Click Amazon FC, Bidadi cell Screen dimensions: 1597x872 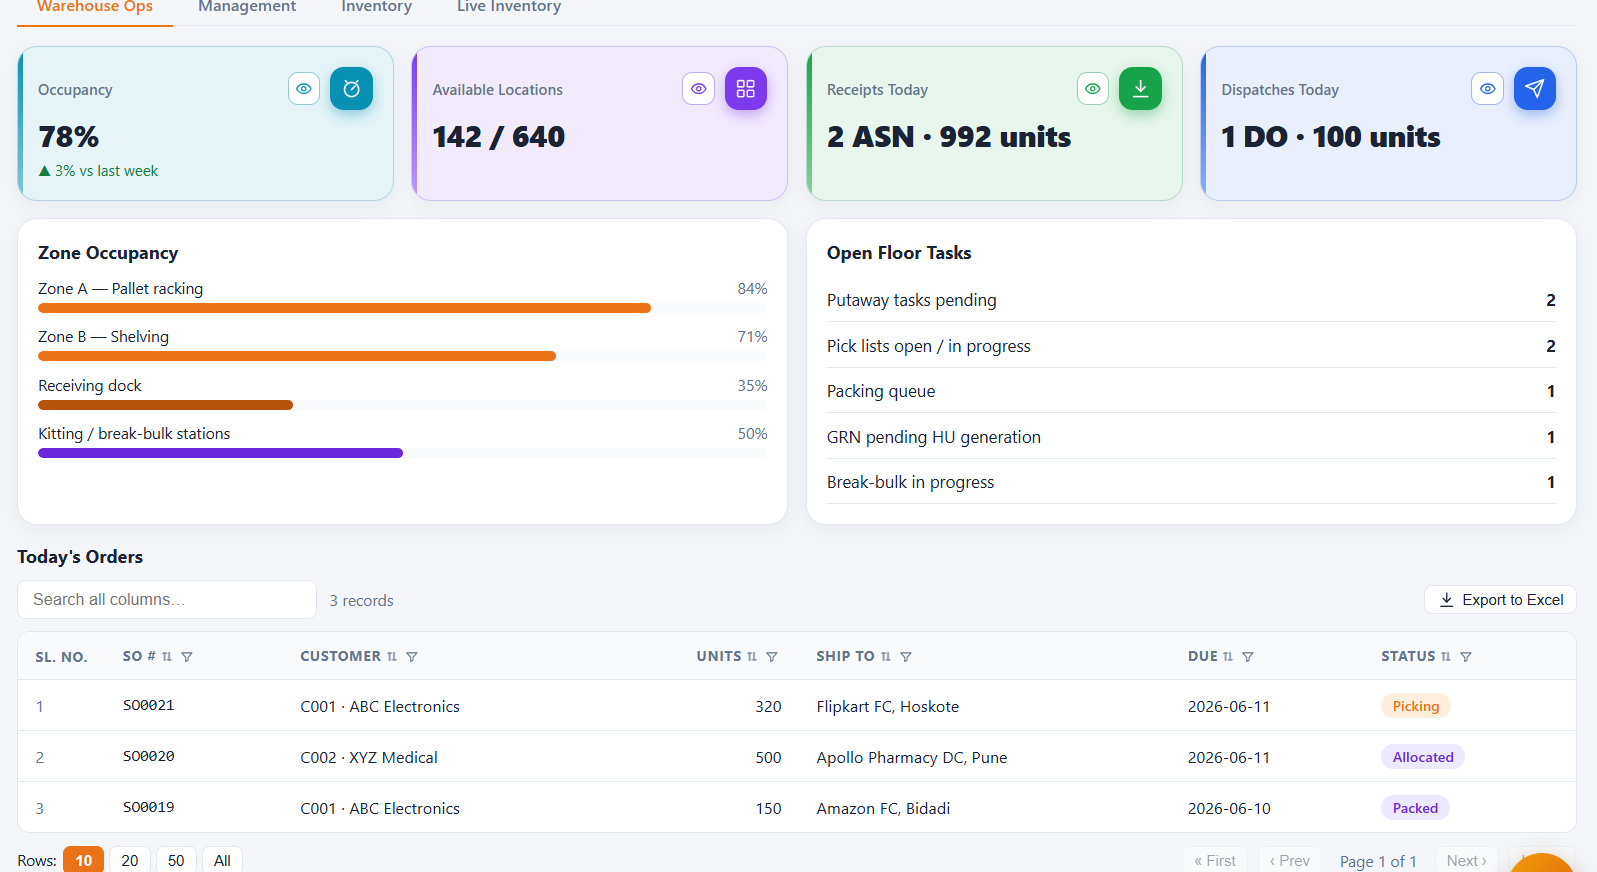tap(883, 808)
